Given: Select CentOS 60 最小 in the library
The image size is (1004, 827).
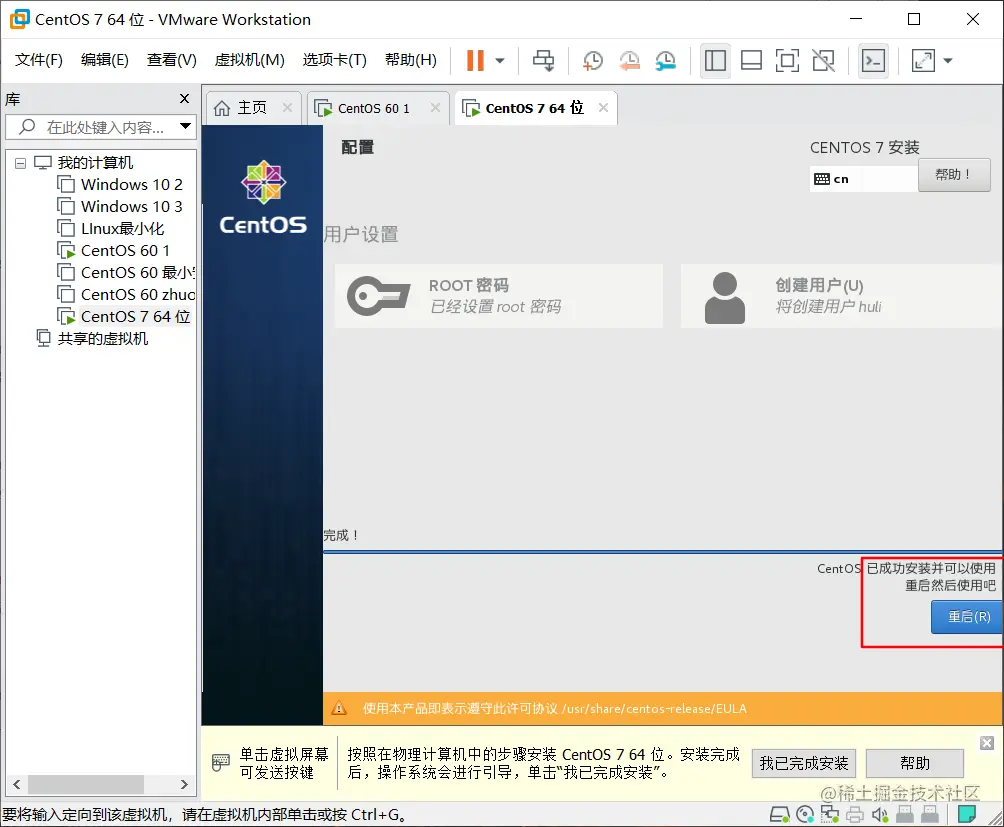Looking at the screenshot, I should click(x=126, y=273).
